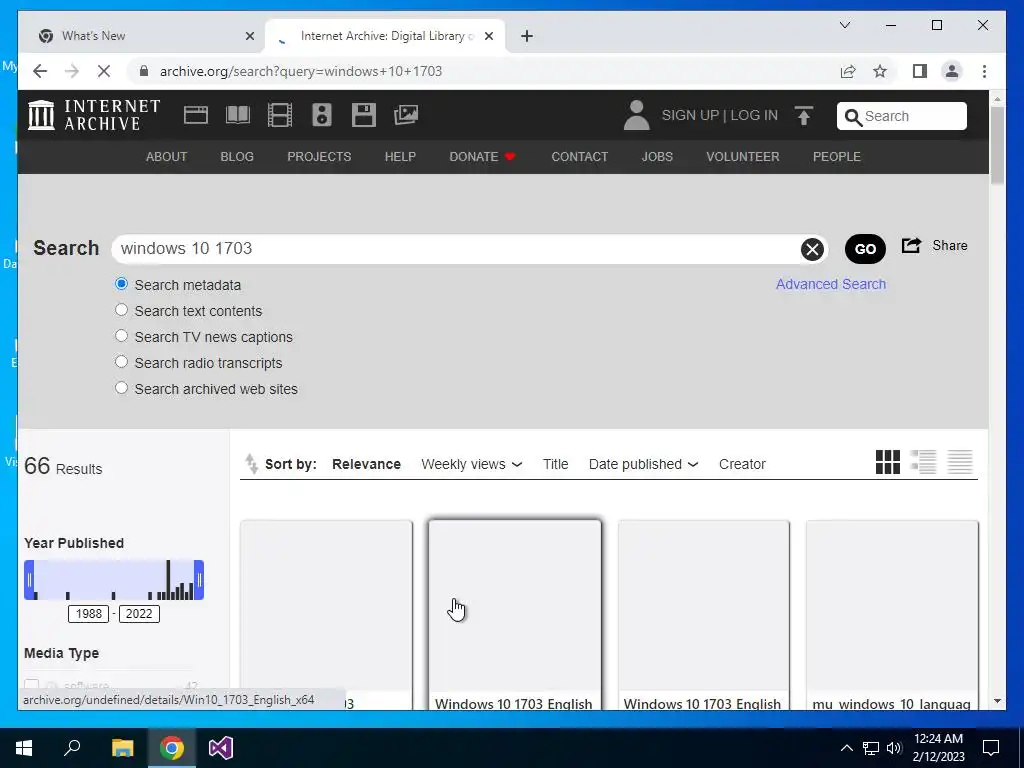
Task: Switch to detailed list view
Action: tap(923, 462)
